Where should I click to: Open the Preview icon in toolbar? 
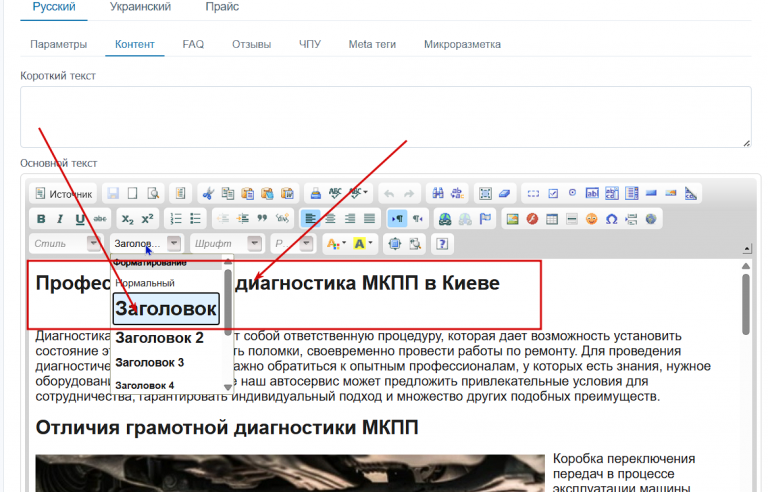click(x=153, y=194)
